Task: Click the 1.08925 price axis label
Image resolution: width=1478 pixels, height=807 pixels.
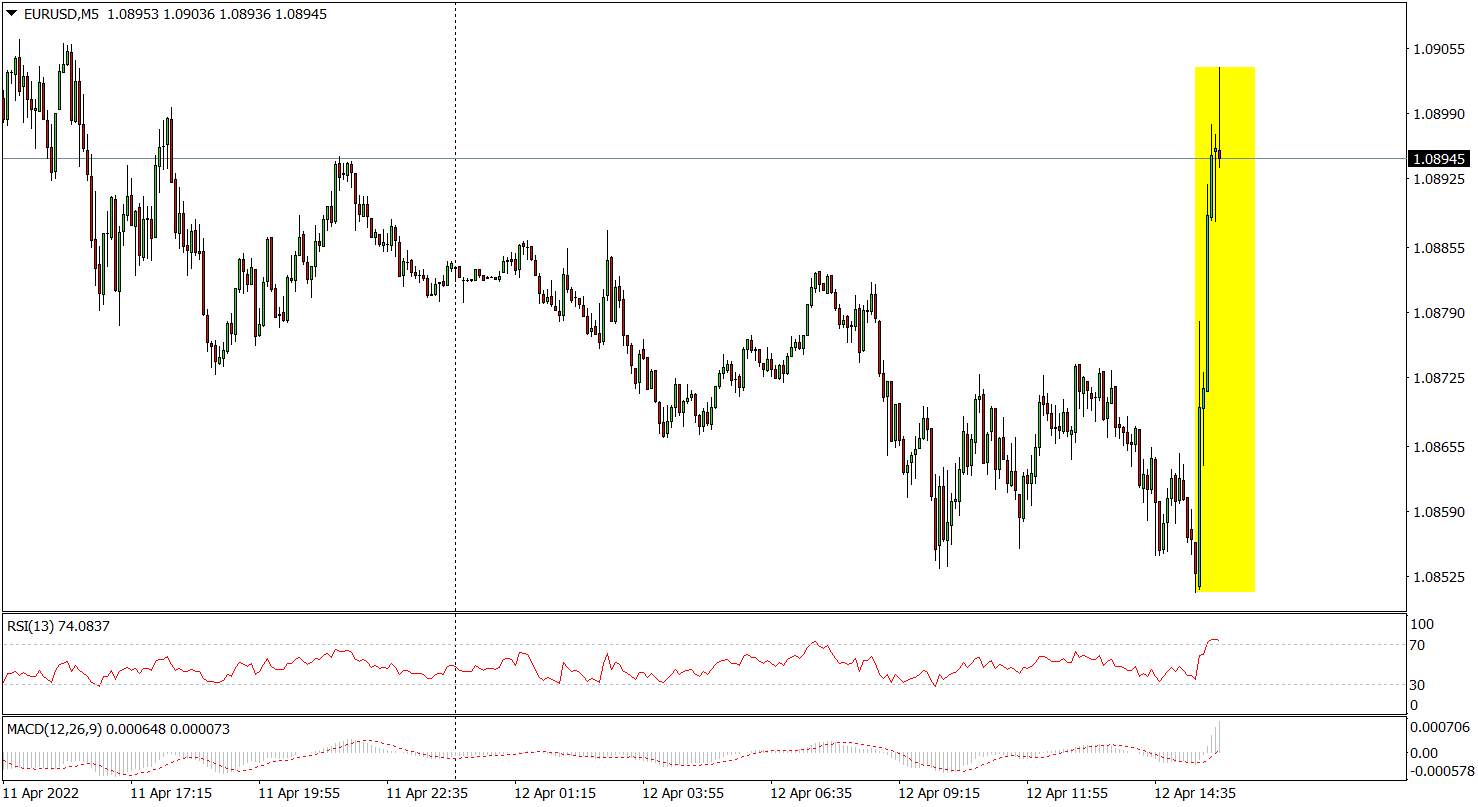Action: point(1439,180)
